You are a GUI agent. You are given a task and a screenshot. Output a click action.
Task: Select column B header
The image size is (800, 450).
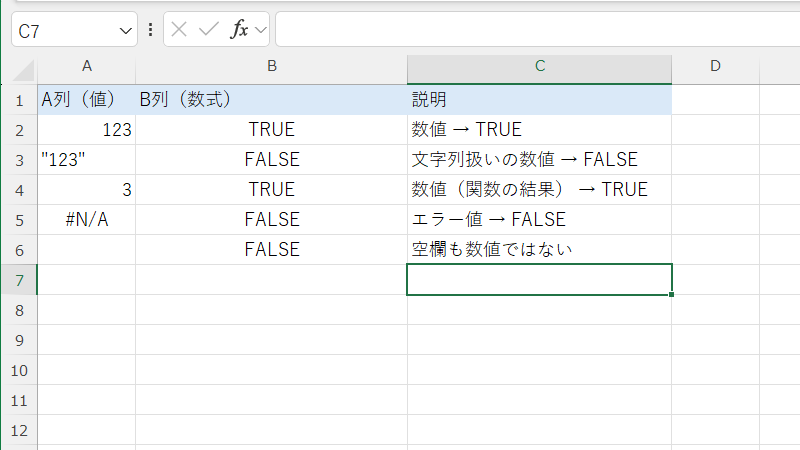(x=271, y=67)
